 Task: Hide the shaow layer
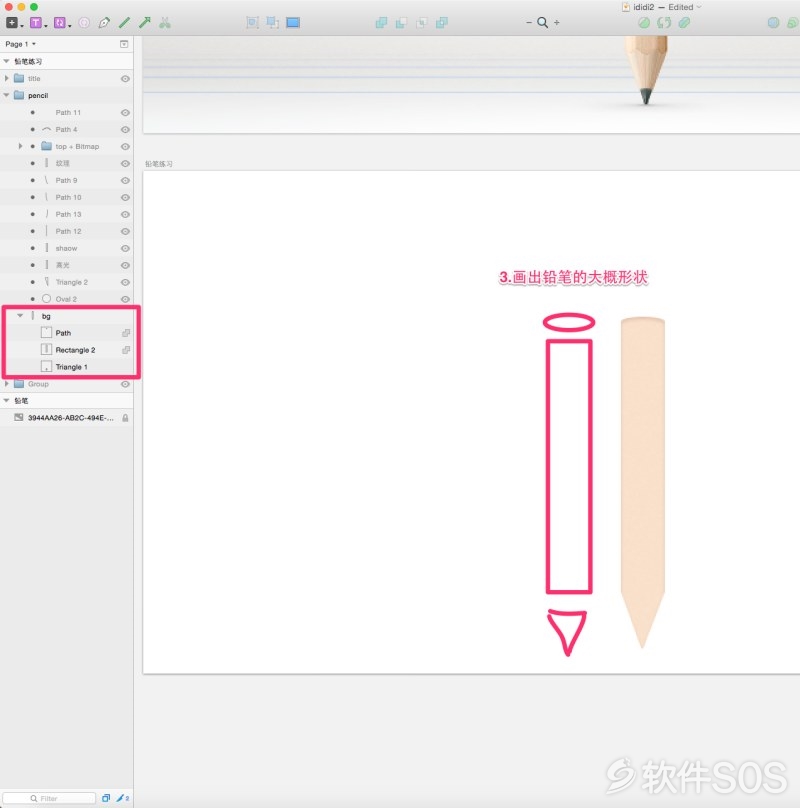click(x=125, y=249)
